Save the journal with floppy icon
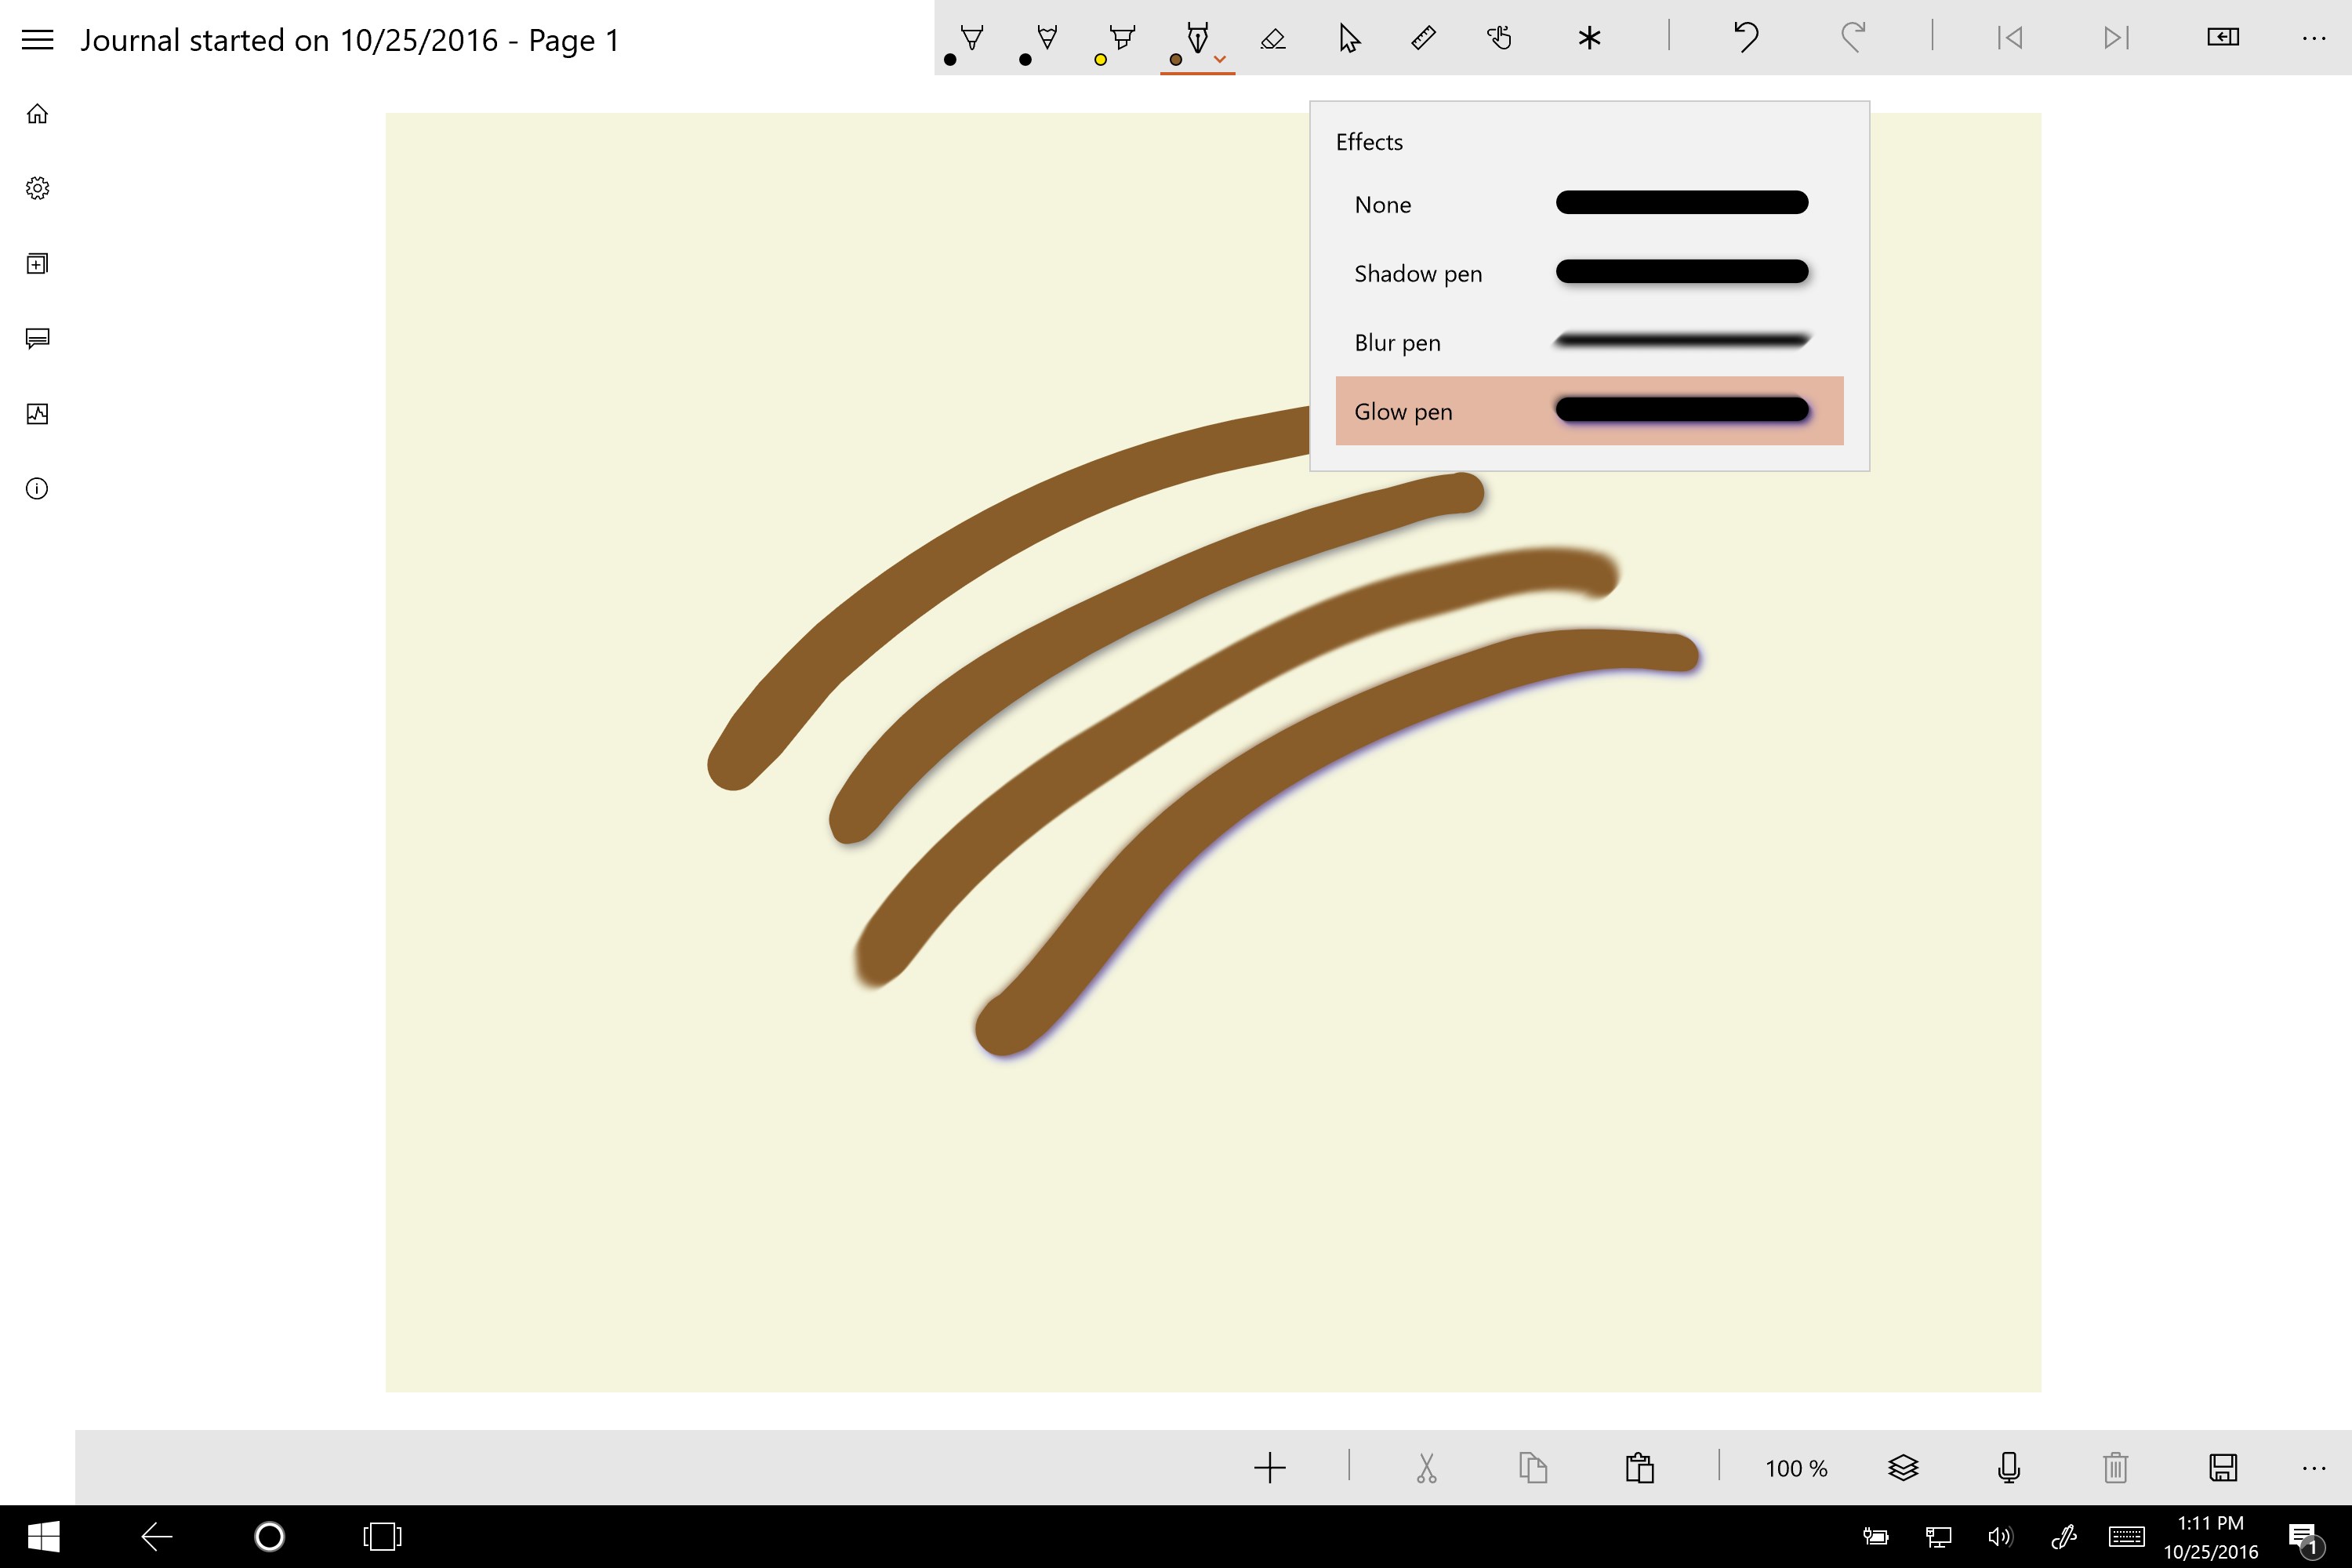Image resolution: width=2352 pixels, height=1568 pixels. pos(2222,1467)
